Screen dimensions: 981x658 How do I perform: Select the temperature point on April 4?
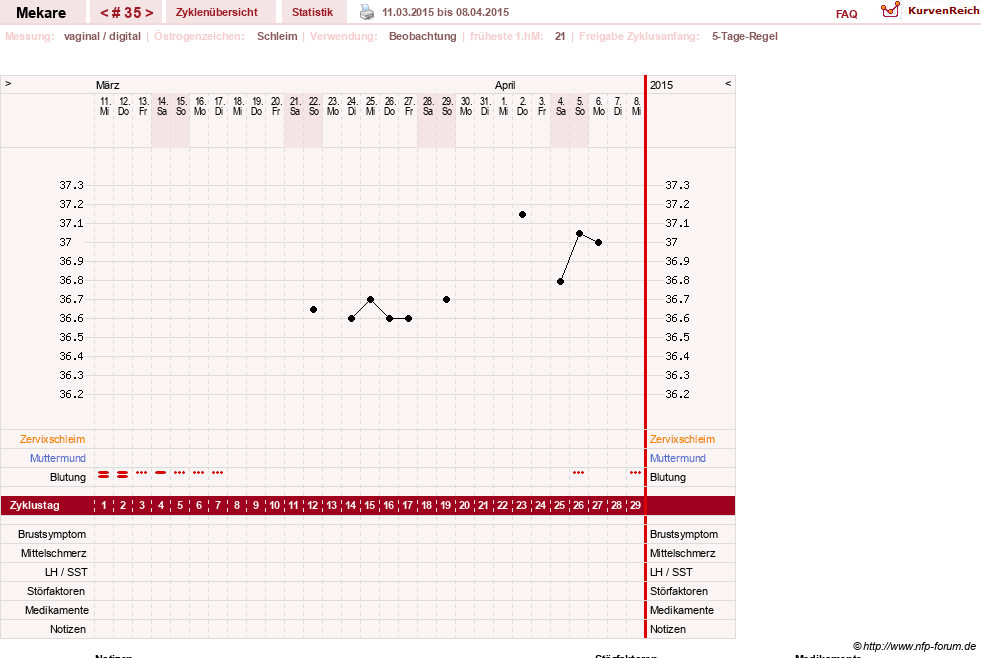coord(561,281)
